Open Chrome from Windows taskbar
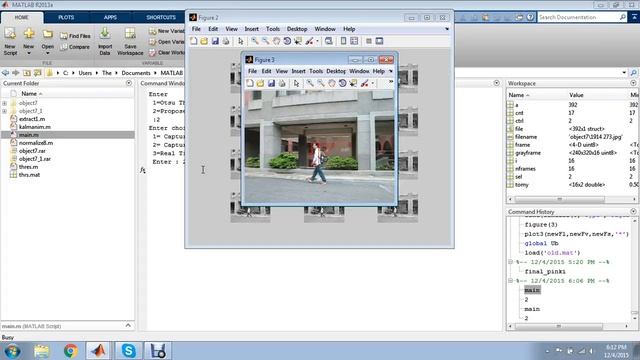The image size is (640, 360). coord(71,351)
